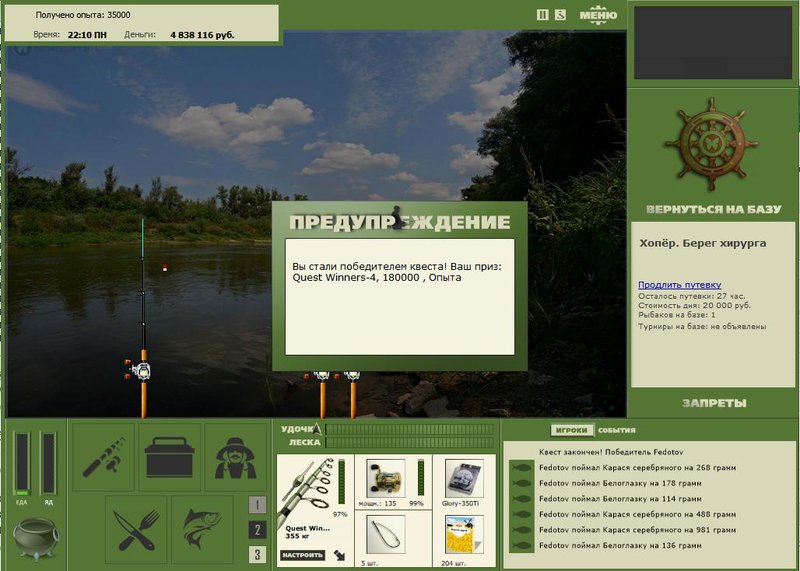The width and height of the screenshot is (800, 571).
Task: Click the cooking pot icon
Action: click(36, 538)
